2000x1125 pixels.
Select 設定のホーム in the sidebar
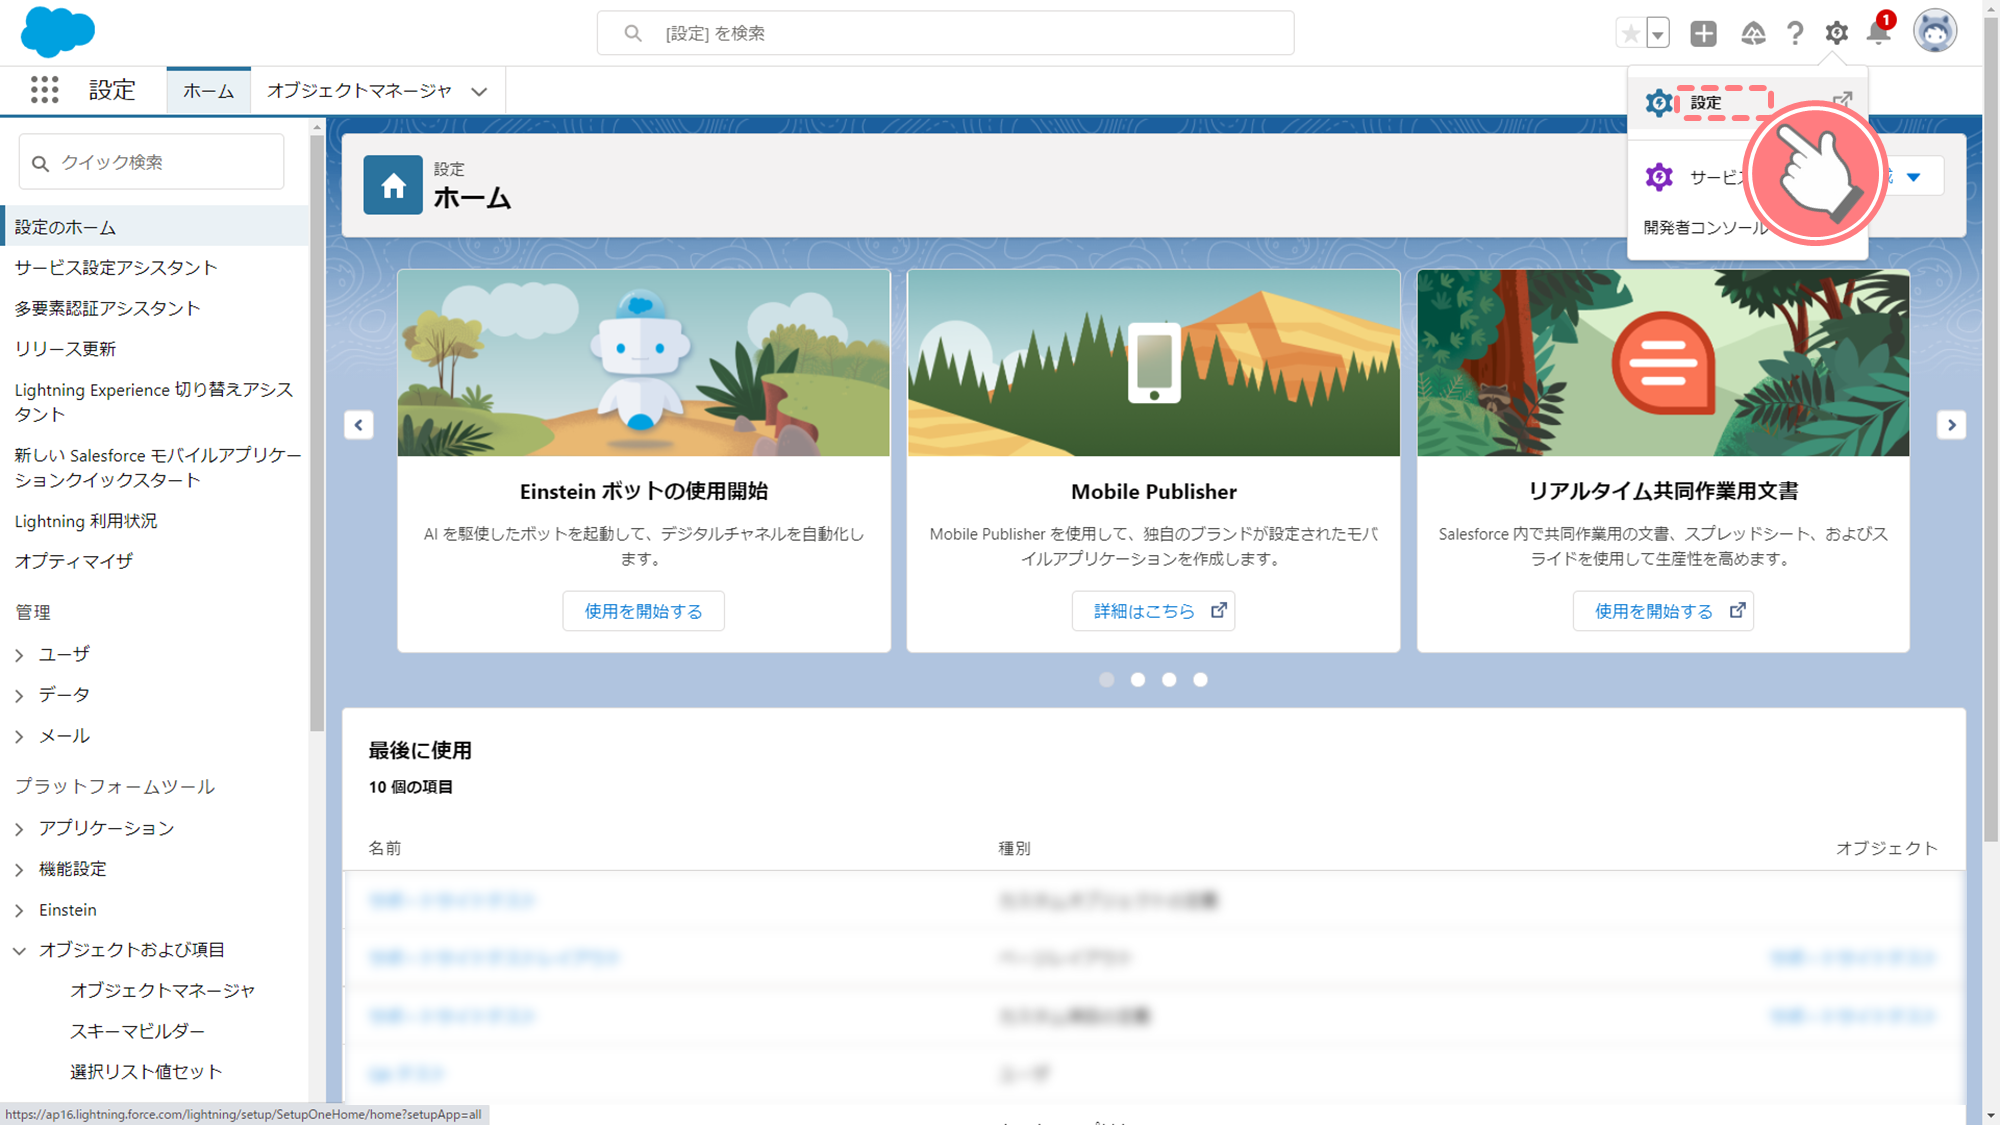pos(155,227)
